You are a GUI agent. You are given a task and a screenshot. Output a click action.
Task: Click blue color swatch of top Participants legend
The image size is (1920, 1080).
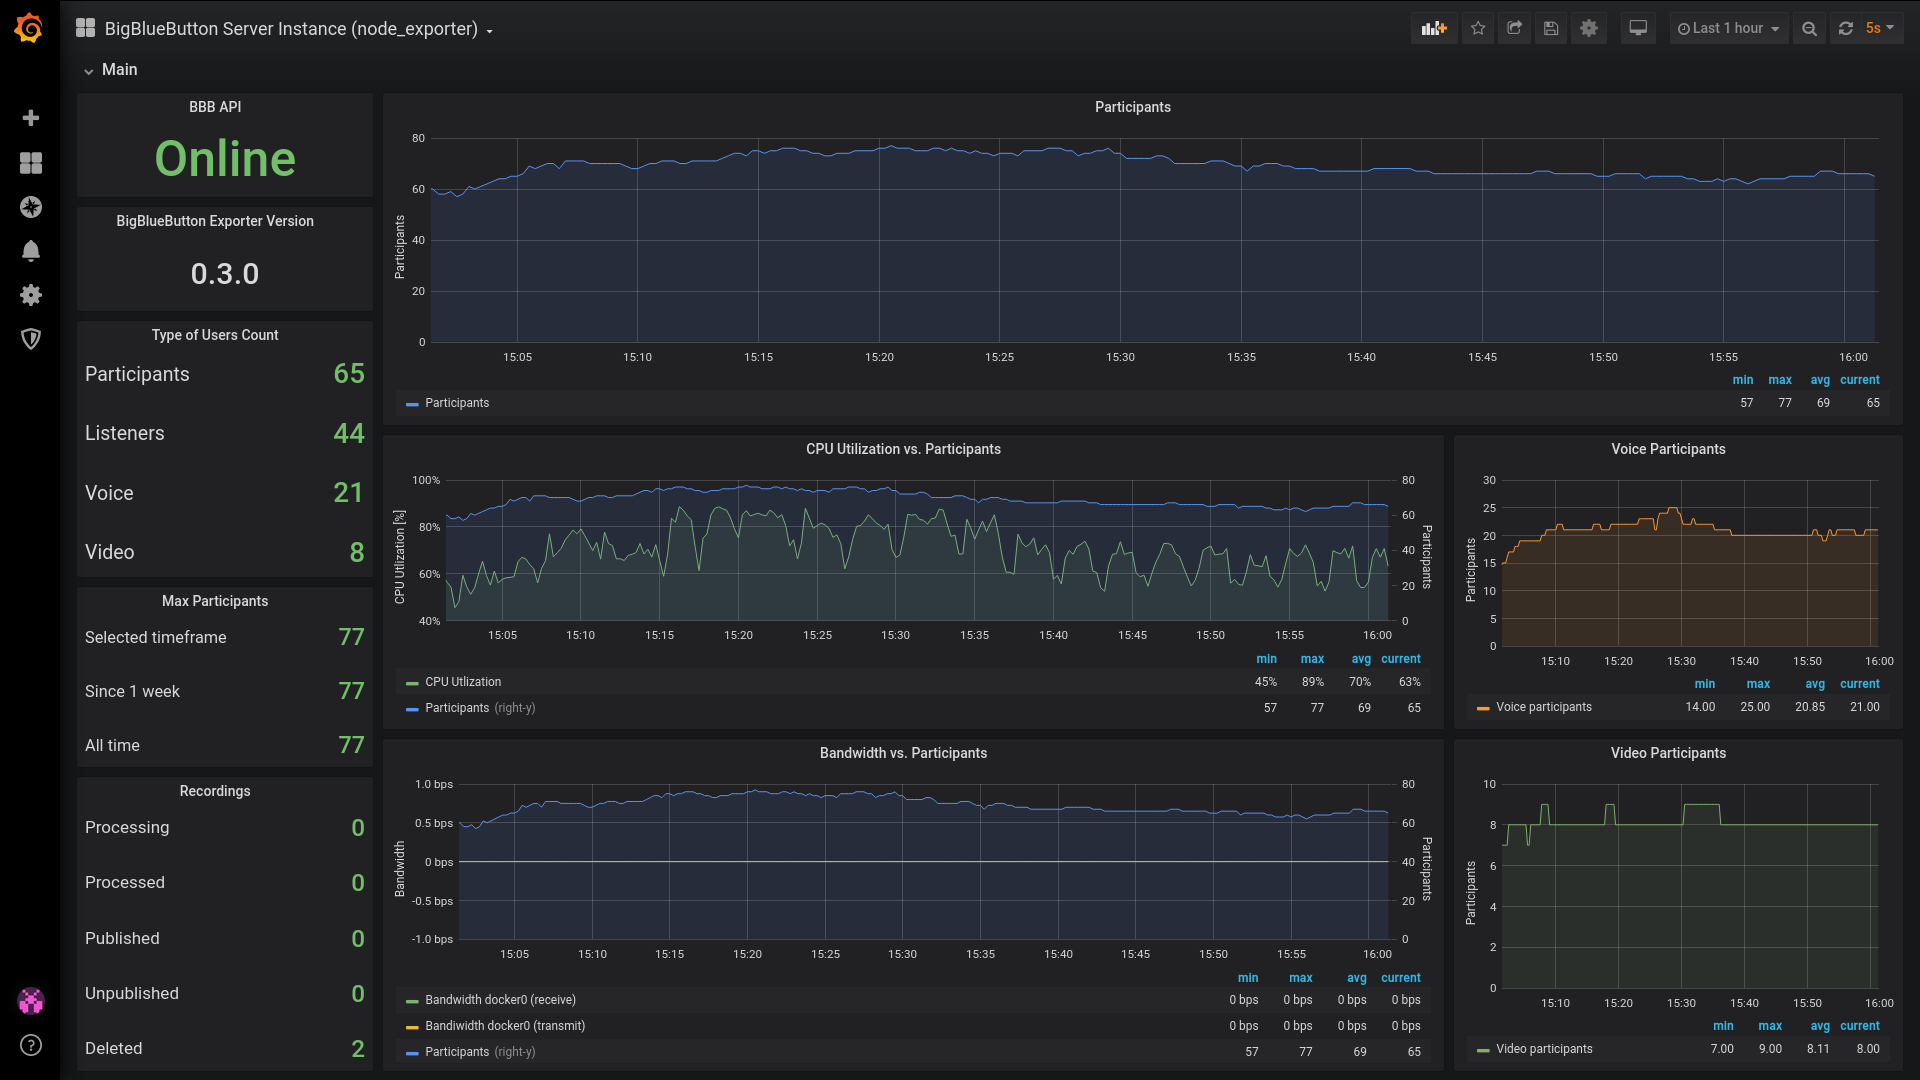(x=412, y=404)
